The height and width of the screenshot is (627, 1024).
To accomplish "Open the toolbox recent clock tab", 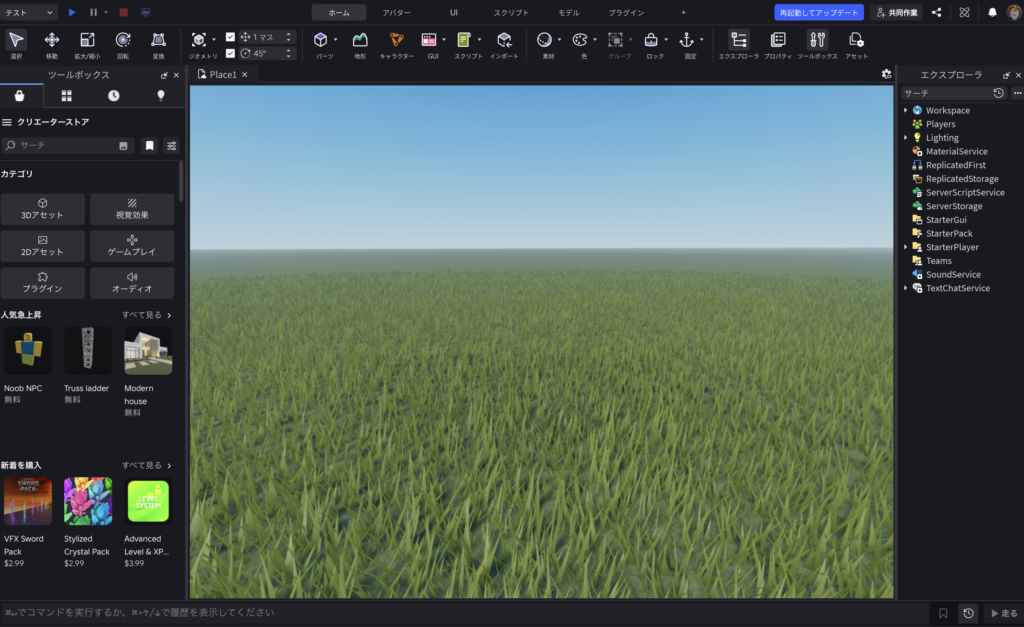I will 114,96.
